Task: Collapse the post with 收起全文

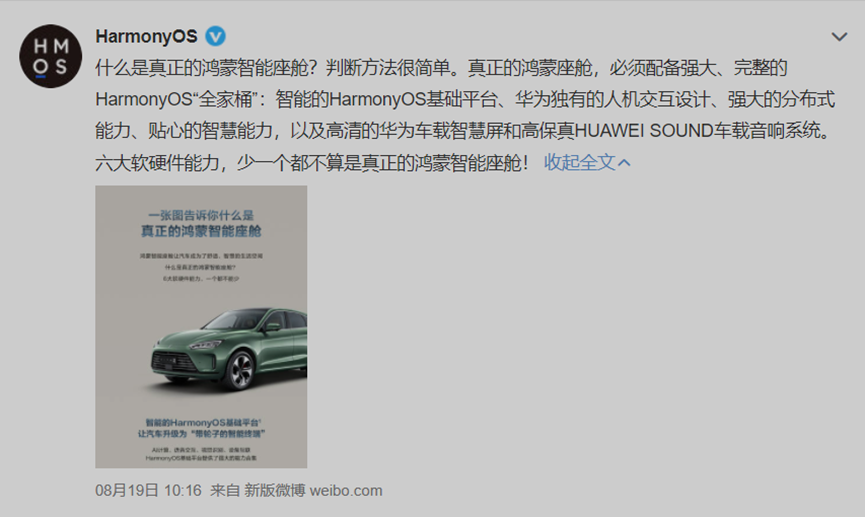Action: (x=579, y=162)
